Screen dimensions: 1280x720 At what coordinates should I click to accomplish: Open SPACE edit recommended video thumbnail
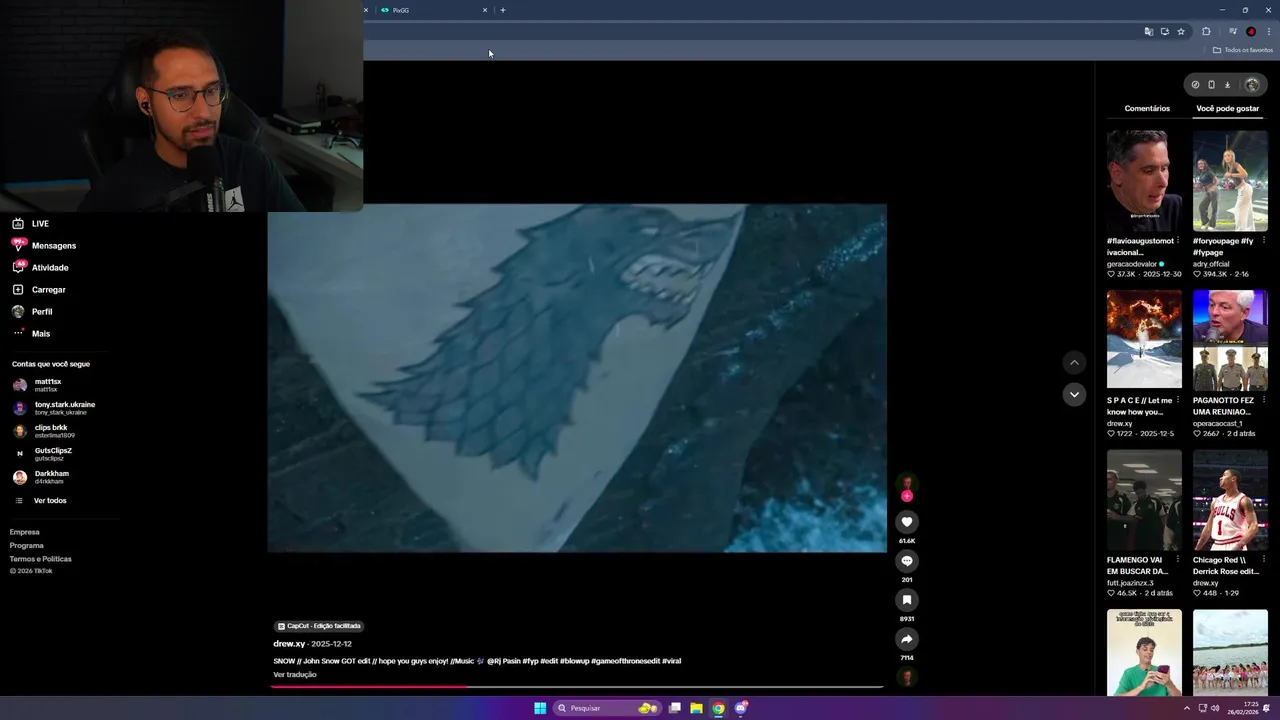(x=1144, y=339)
